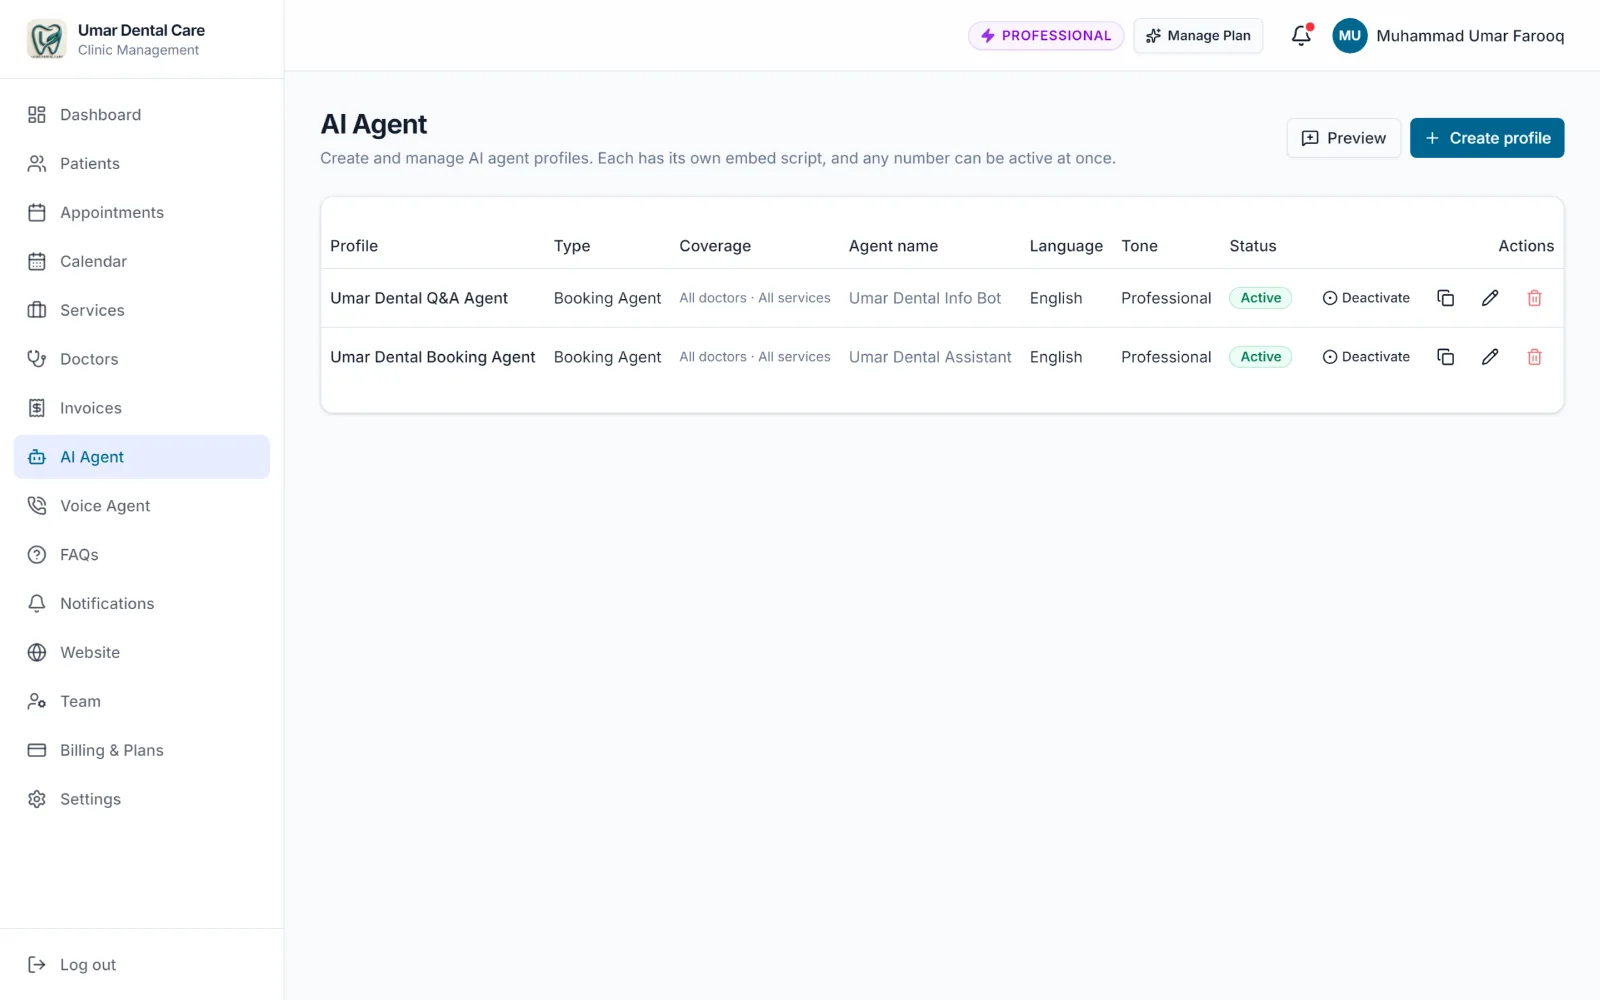This screenshot has width=1600, height=1000.
Task: Select the Umar Dental Booking Agent profile name
Action: click(x=433, y=357)
